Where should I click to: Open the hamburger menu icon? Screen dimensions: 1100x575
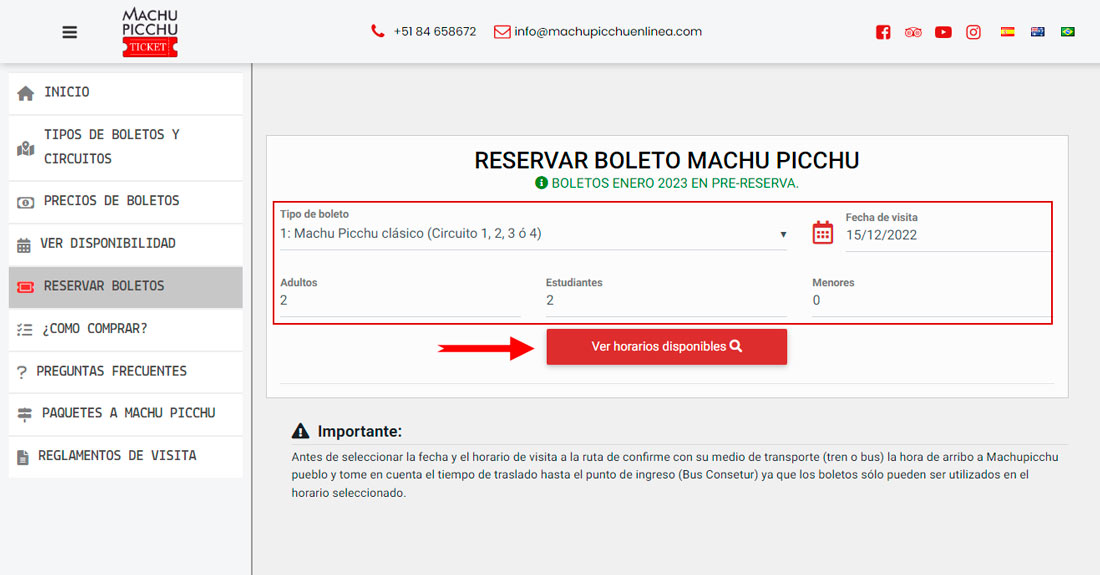pos(69,32)
